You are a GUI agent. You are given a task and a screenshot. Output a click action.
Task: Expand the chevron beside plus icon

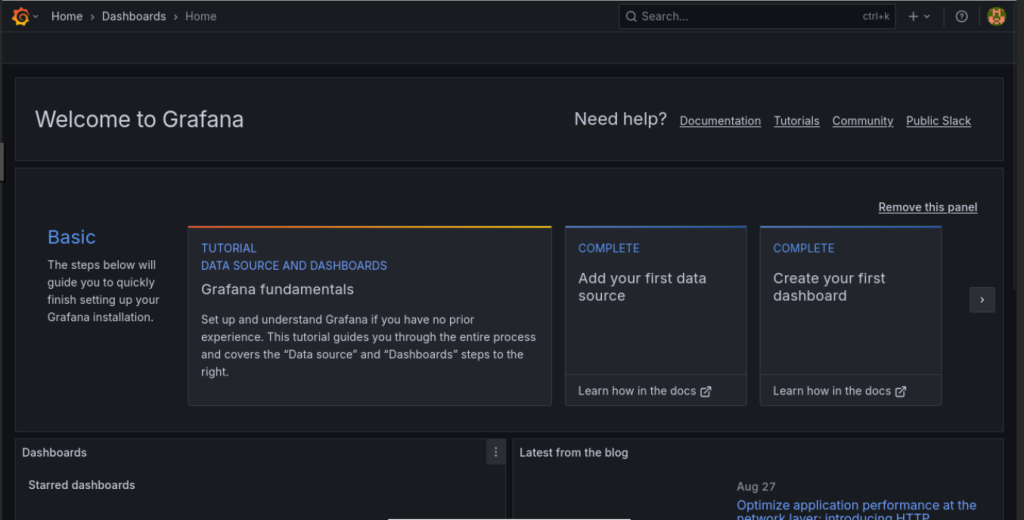click(927, 16)
